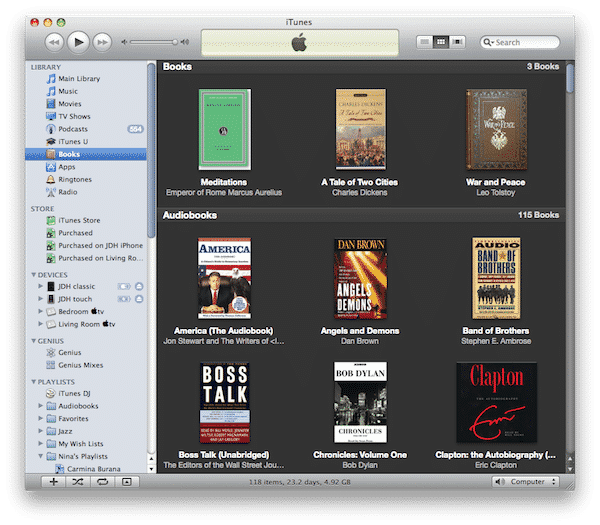Expand the Jazz playlist folder

coord(41,431)
